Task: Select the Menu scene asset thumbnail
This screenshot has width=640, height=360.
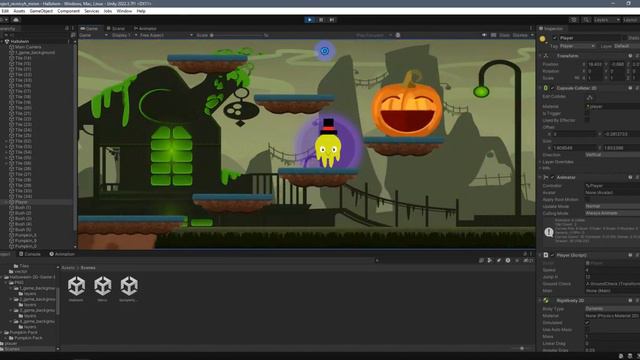Action: 102,289
